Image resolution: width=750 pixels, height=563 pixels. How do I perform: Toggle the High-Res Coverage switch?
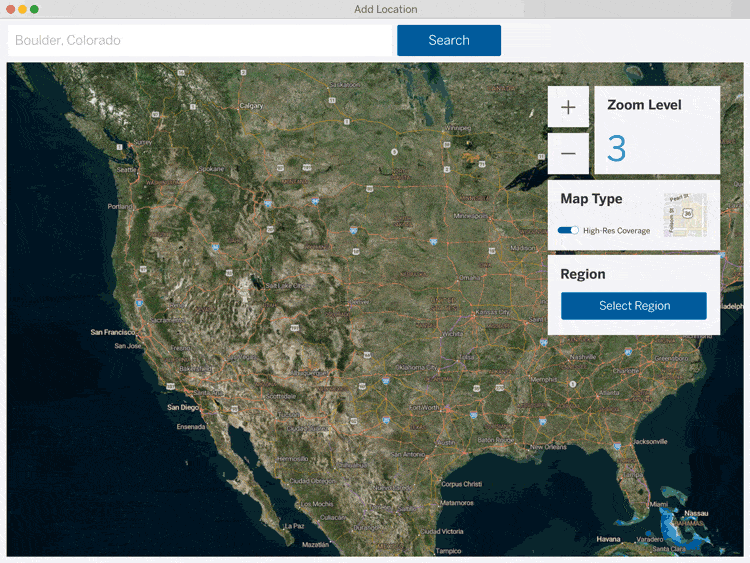[x=568, y=230]
